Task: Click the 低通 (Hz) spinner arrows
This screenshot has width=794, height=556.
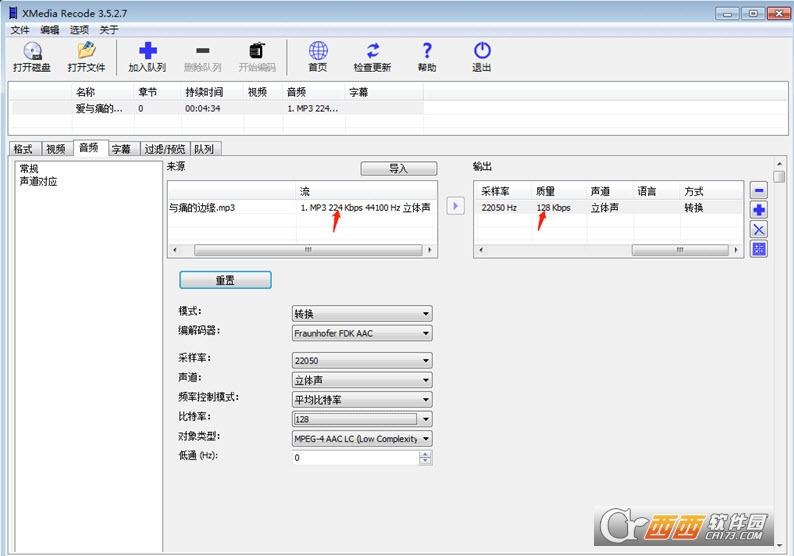Action: [425, 457]
